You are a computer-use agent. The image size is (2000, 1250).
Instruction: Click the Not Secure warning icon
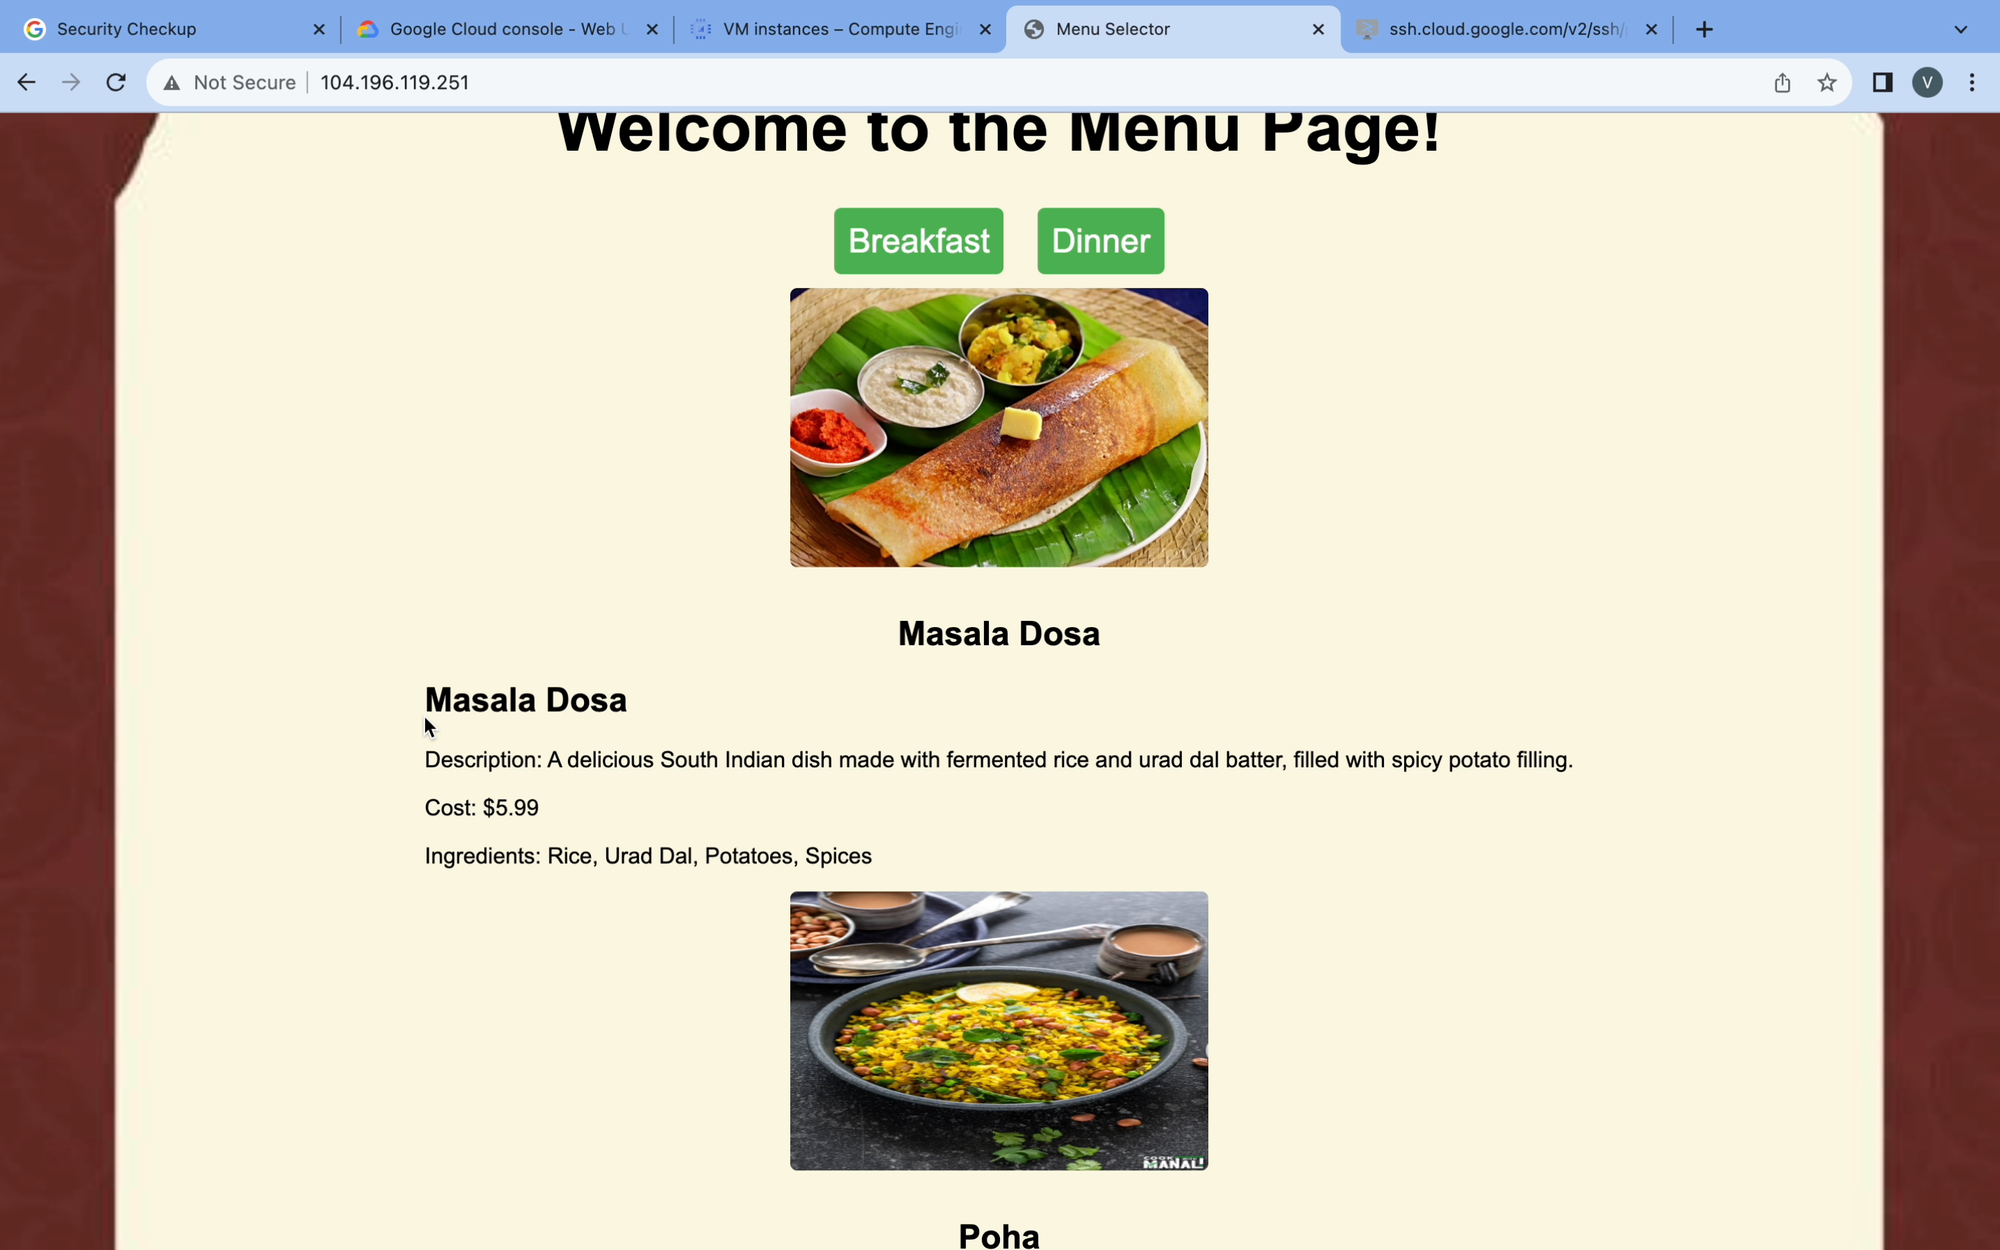pos(171,82)
